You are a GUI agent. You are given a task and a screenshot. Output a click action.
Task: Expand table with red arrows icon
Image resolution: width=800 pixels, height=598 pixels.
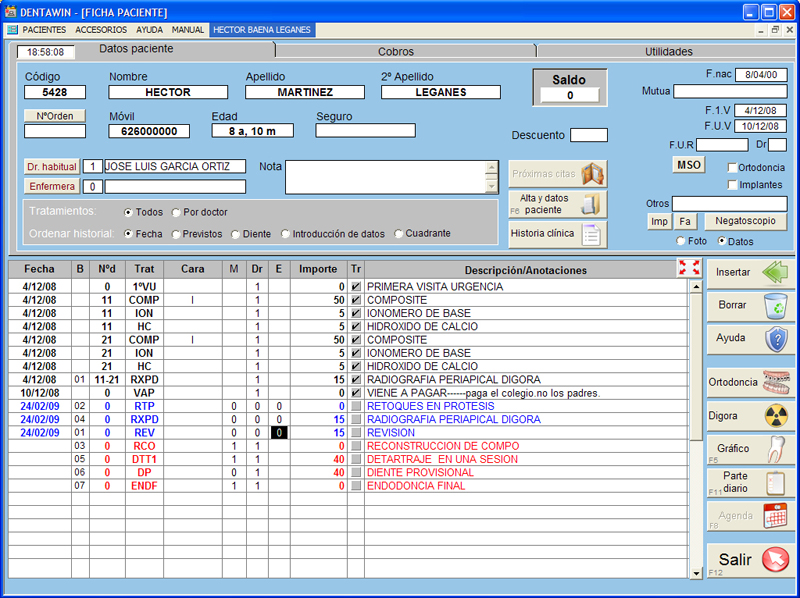(688, 268)
